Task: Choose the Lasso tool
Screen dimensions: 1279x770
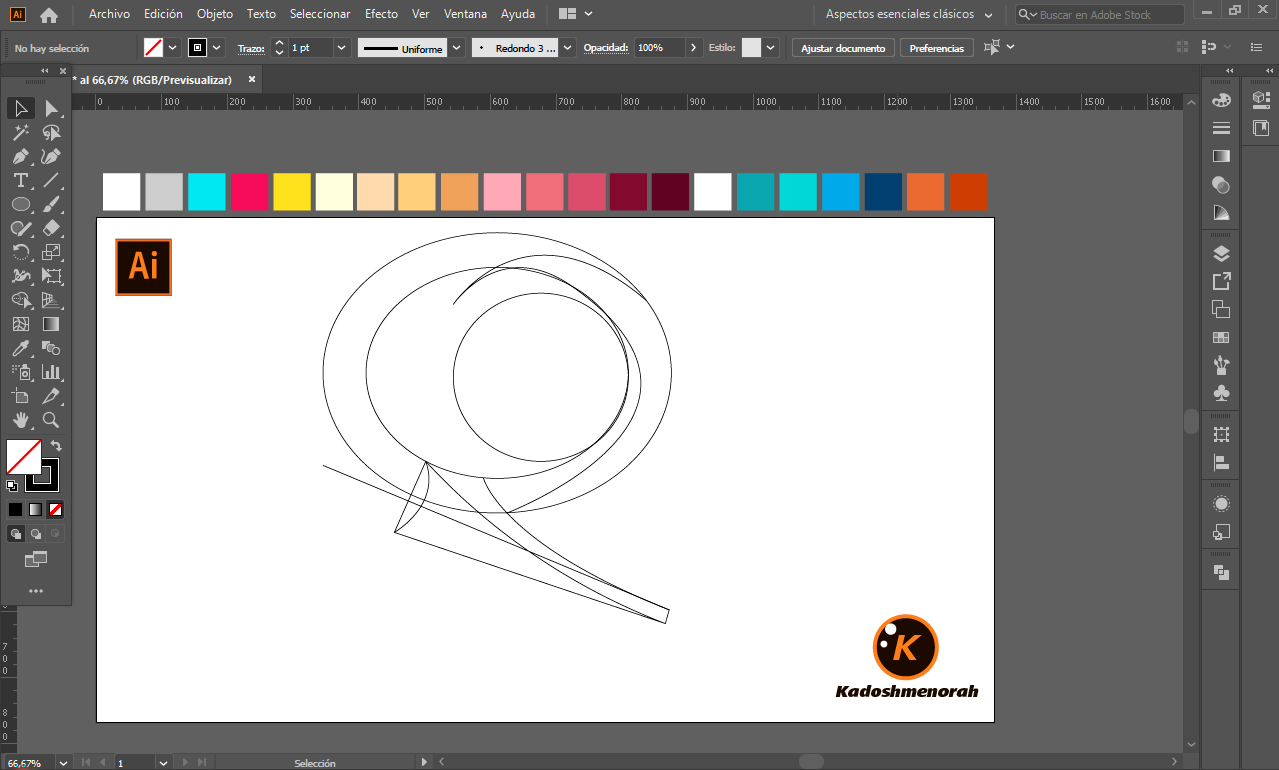Action: tap(51, 132)
